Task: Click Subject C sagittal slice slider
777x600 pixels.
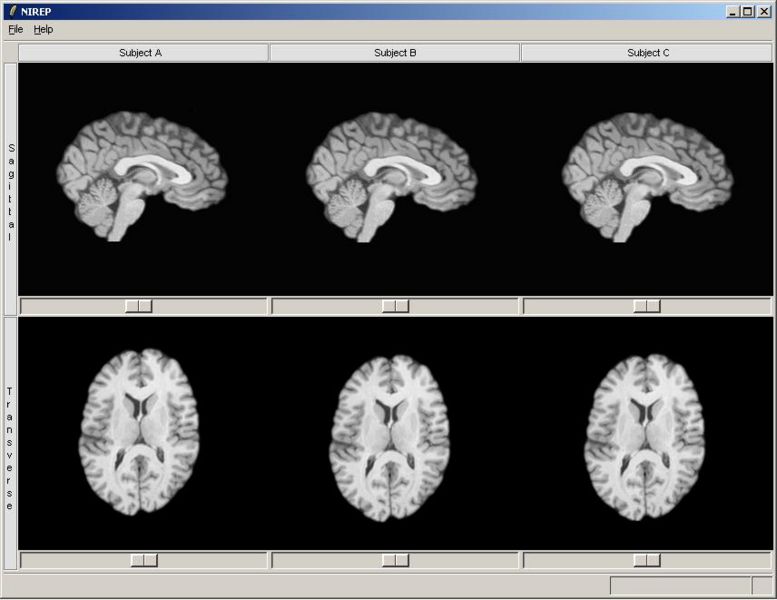Action: click(x=647, y=306)
